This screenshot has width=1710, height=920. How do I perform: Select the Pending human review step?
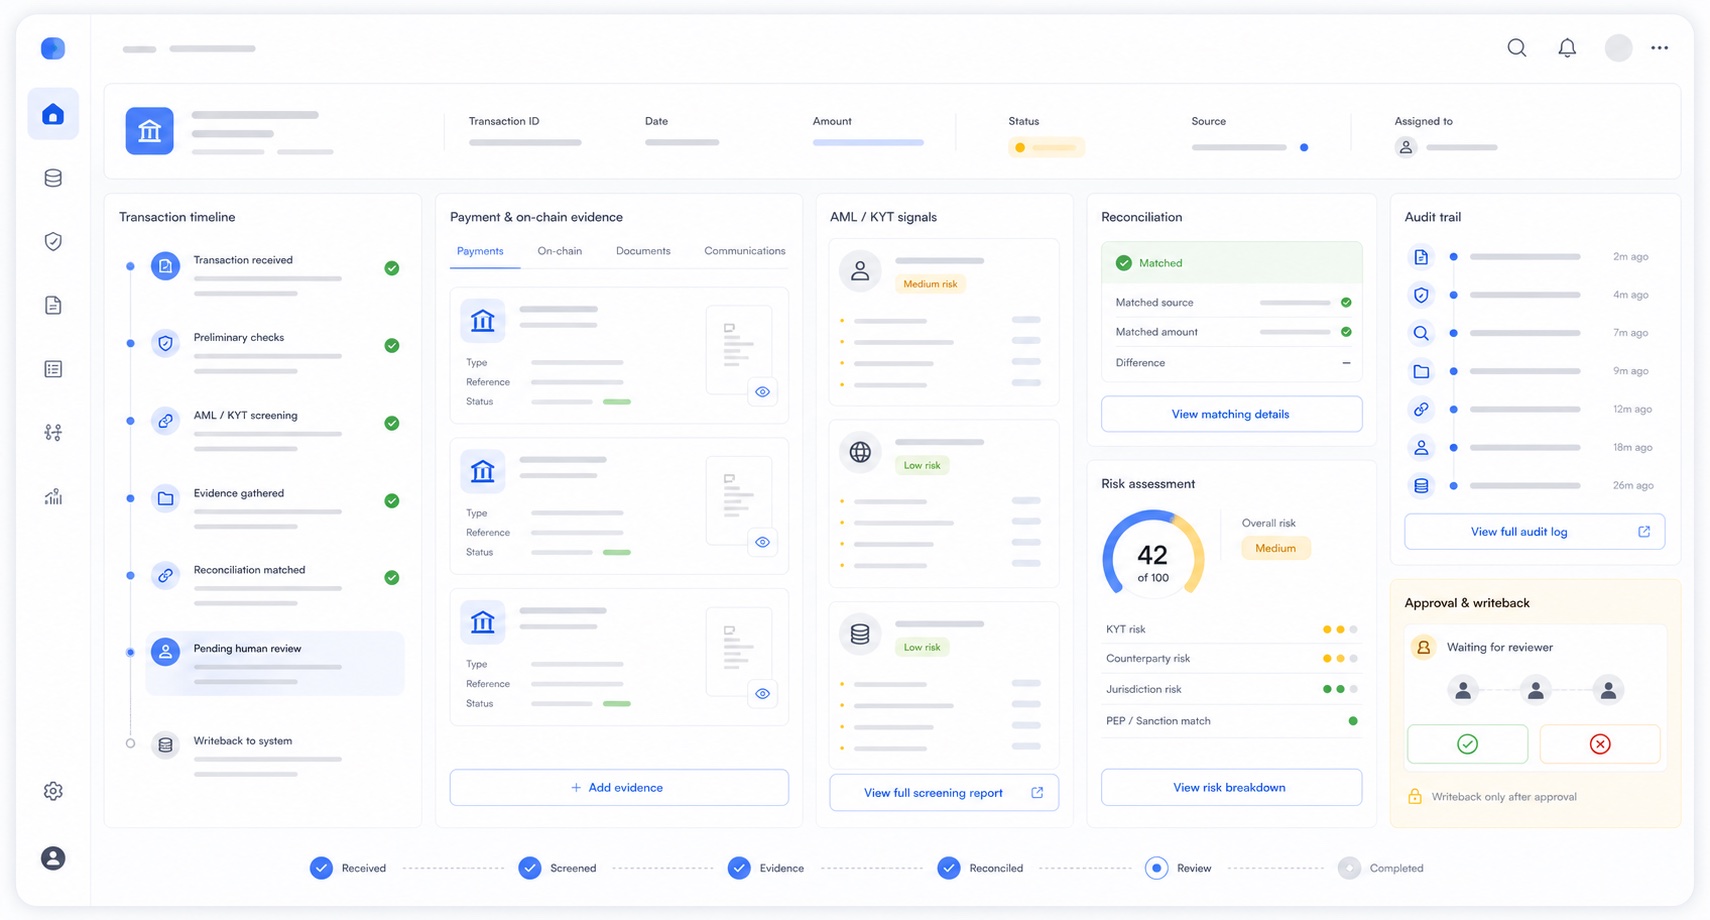[x=275, y=663]
